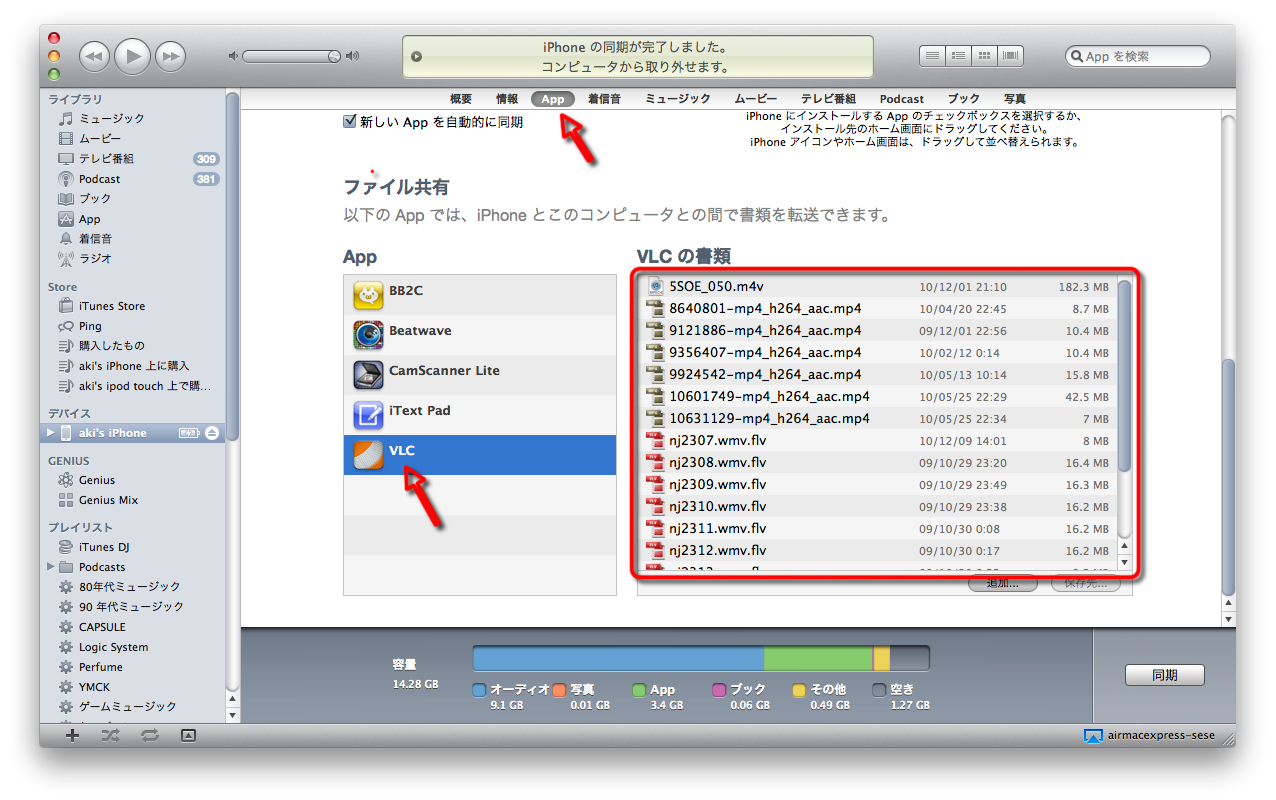Select file 10601749-mp4_h264_aac.mp4
This screenshot has width=1276, height=800.
click(878, 397)
